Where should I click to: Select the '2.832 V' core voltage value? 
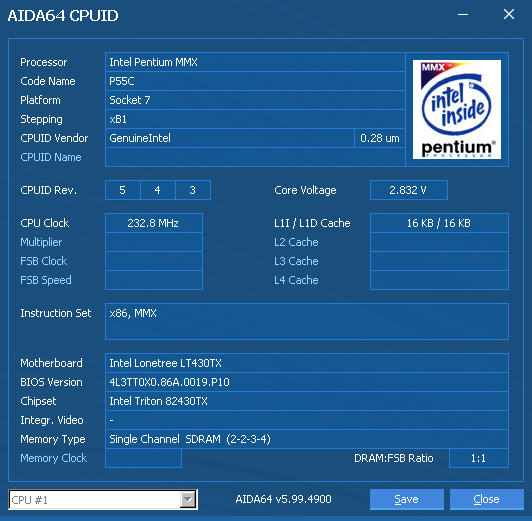(408, 190)
